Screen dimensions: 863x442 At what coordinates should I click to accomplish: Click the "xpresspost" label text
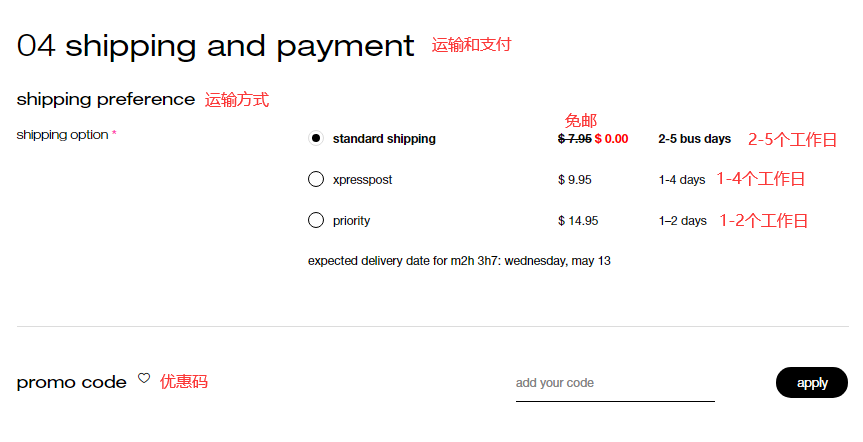click(362, 180)
